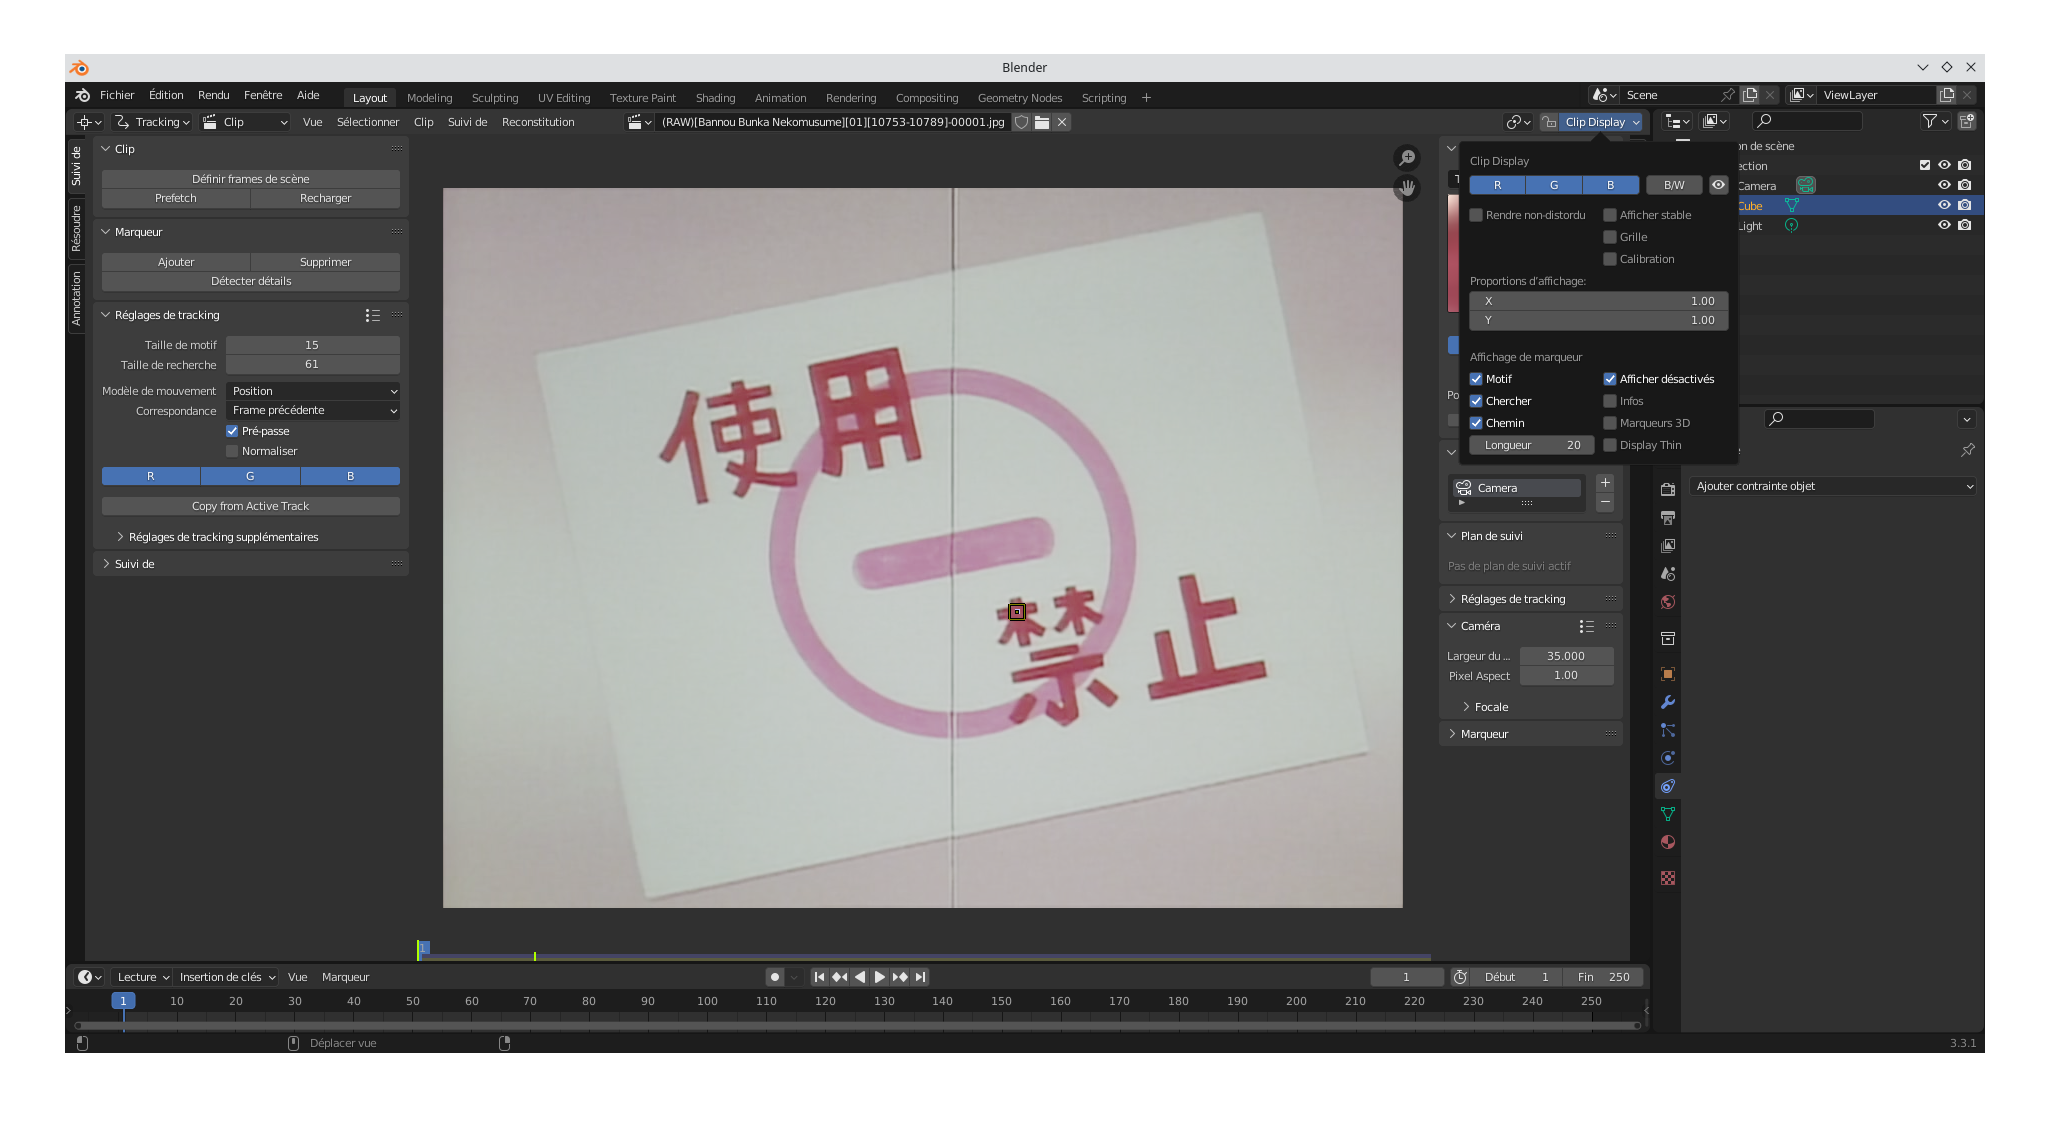Click the Définir frames de scène button

coord(251,179)
